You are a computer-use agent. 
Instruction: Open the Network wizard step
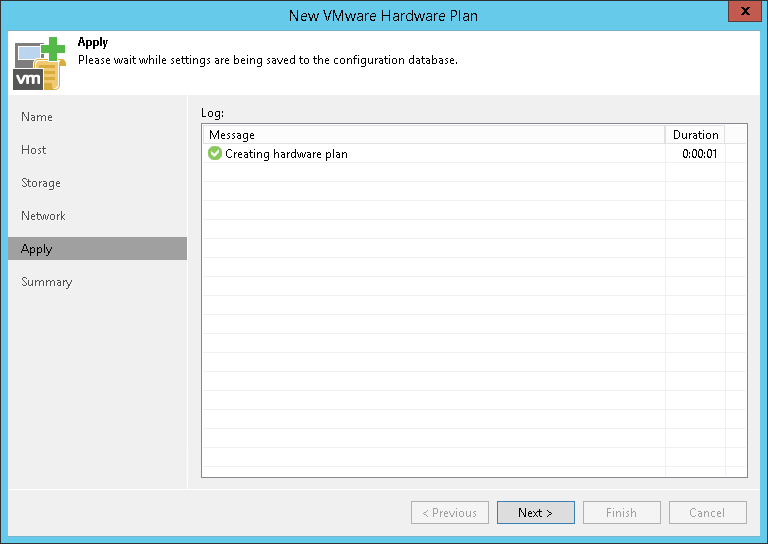43,216
